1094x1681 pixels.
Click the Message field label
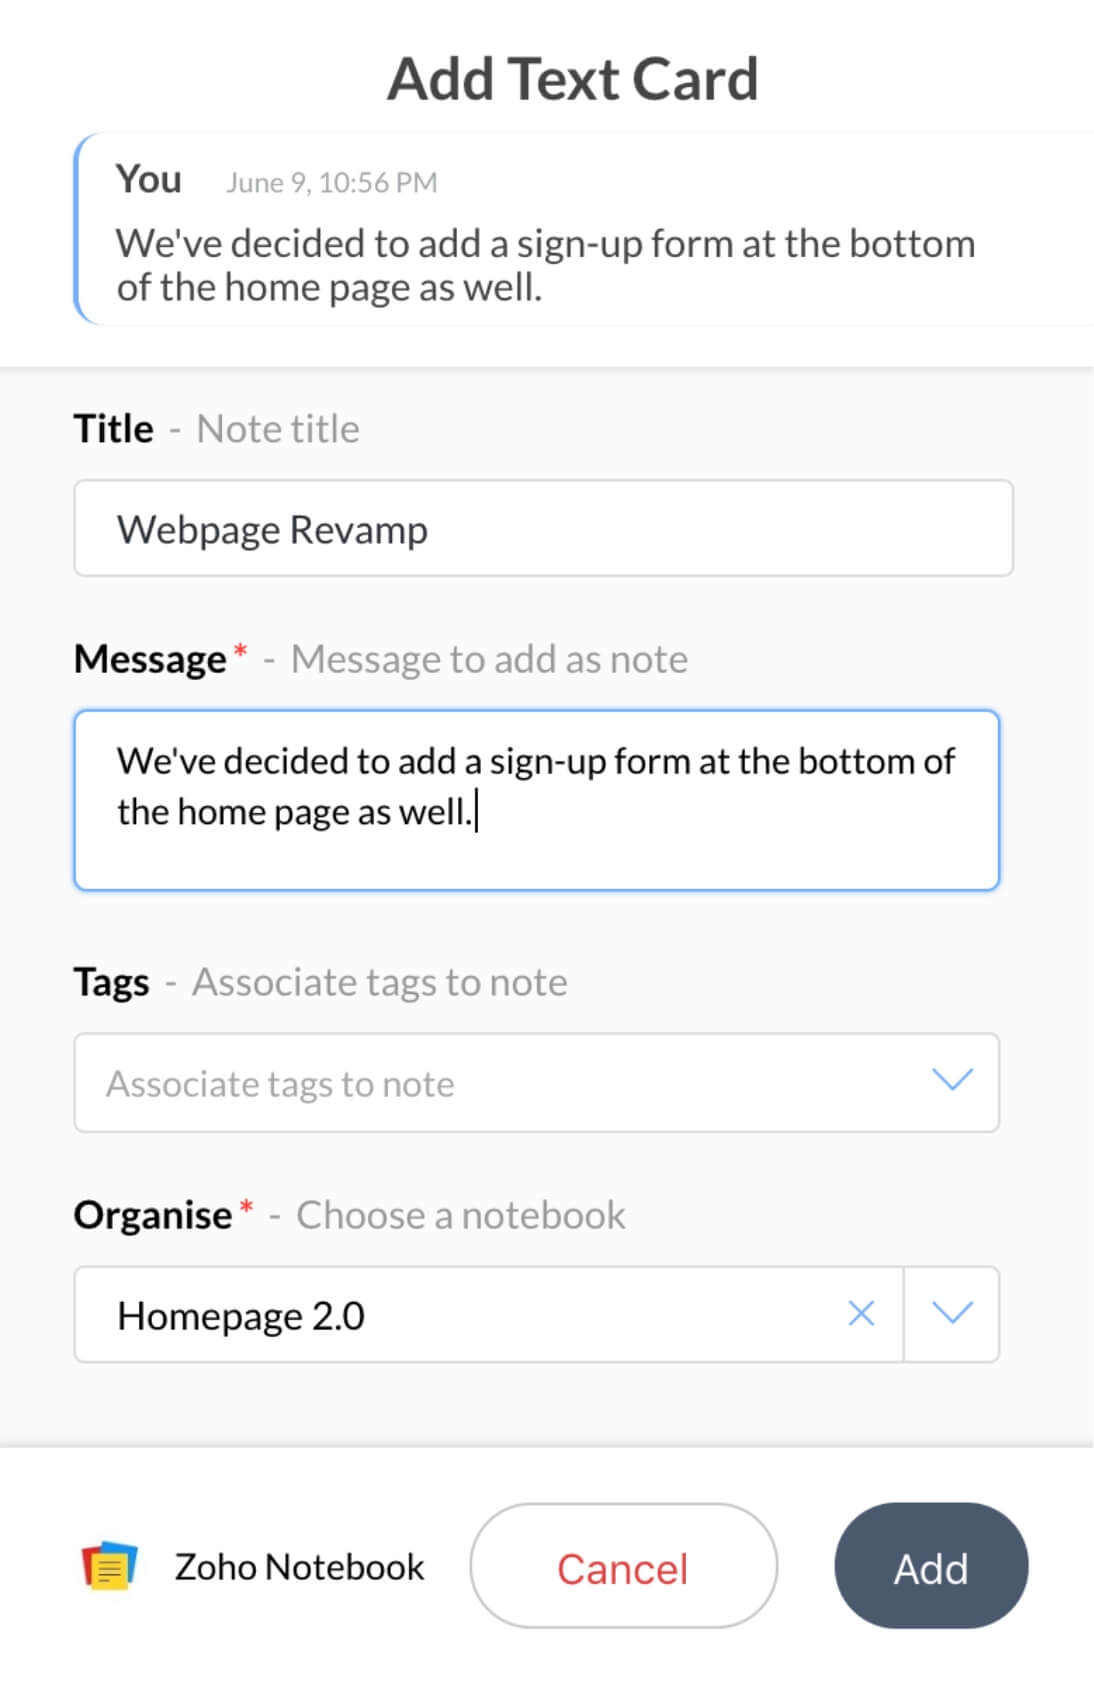tap(148, 658)
